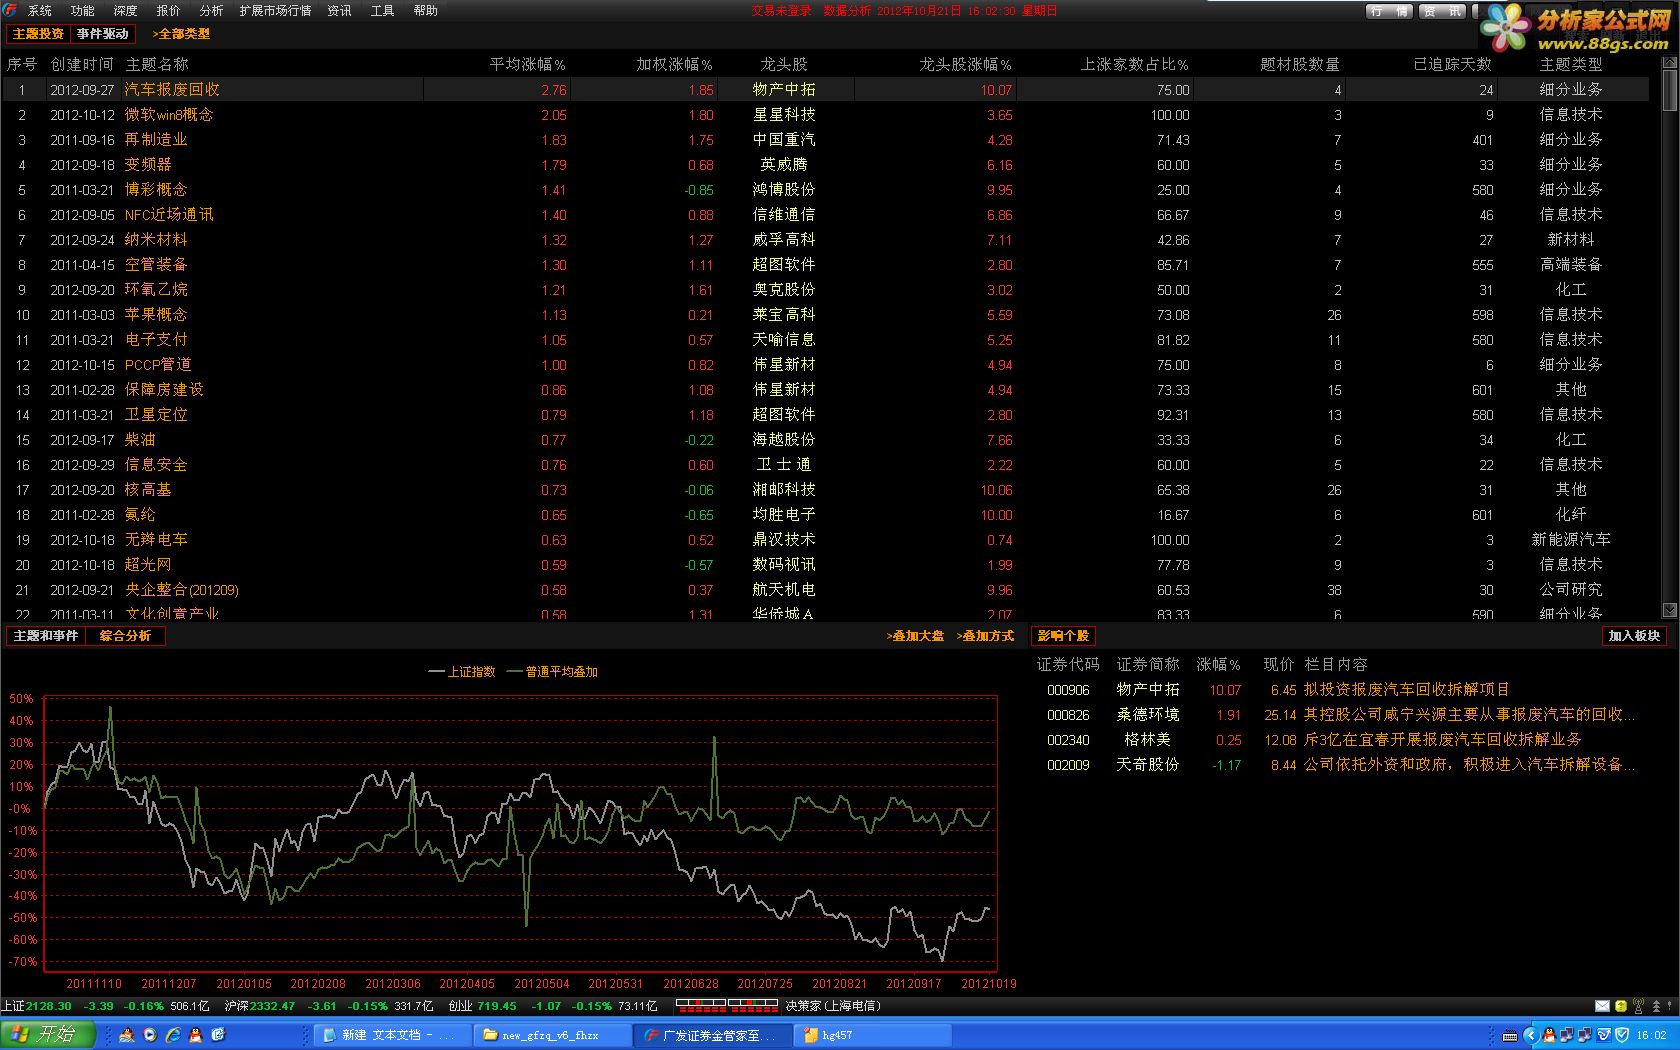Sort by the 平均涨幅% column header
1680x1050 pixels.
click(x=527, y=64)
